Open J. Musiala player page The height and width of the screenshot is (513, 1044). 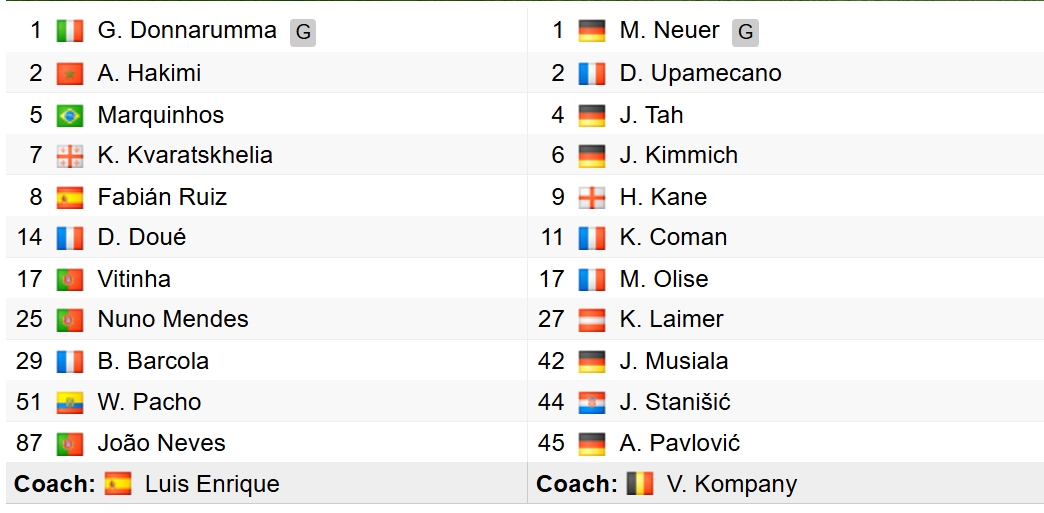(674, 361)
